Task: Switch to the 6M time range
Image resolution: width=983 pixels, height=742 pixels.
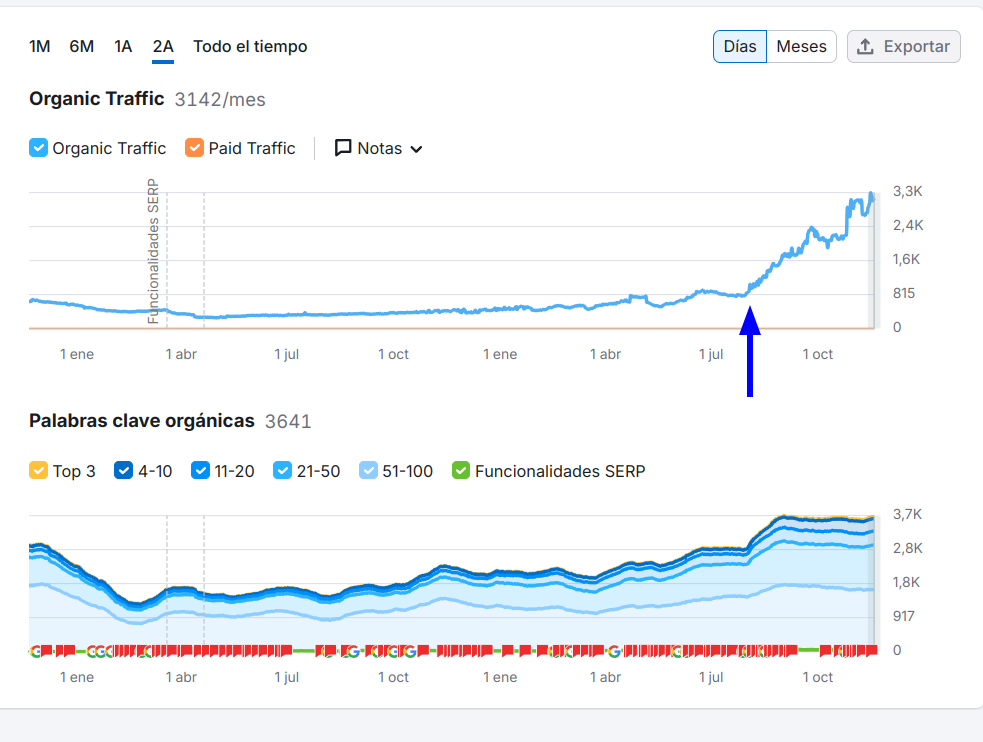Action: click(x=82, y=47)
